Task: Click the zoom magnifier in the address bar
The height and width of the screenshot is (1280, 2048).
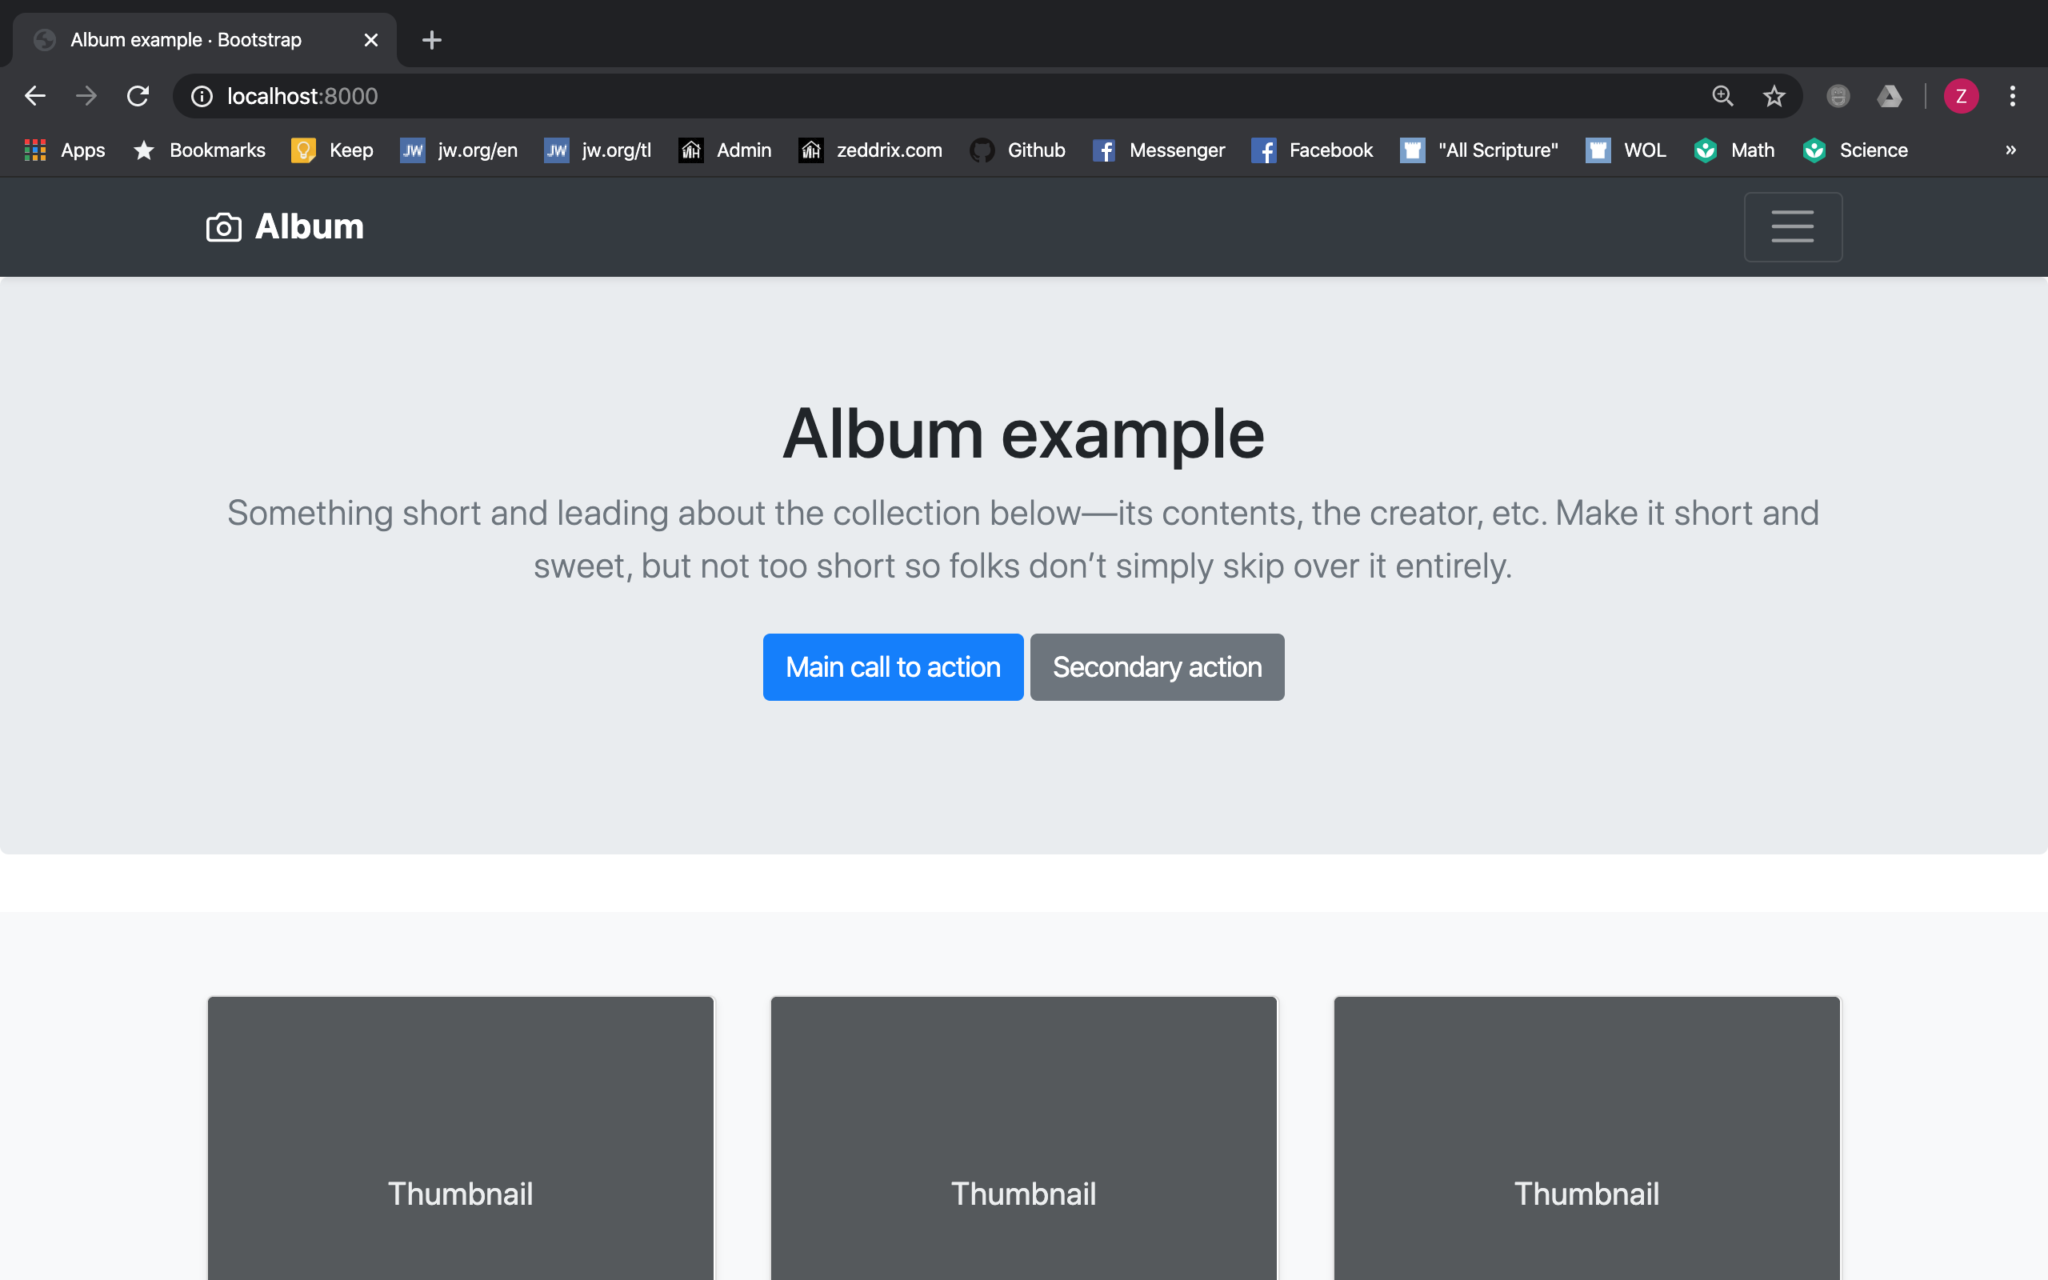Action: pyautogui.click(x=1722, y=96)
